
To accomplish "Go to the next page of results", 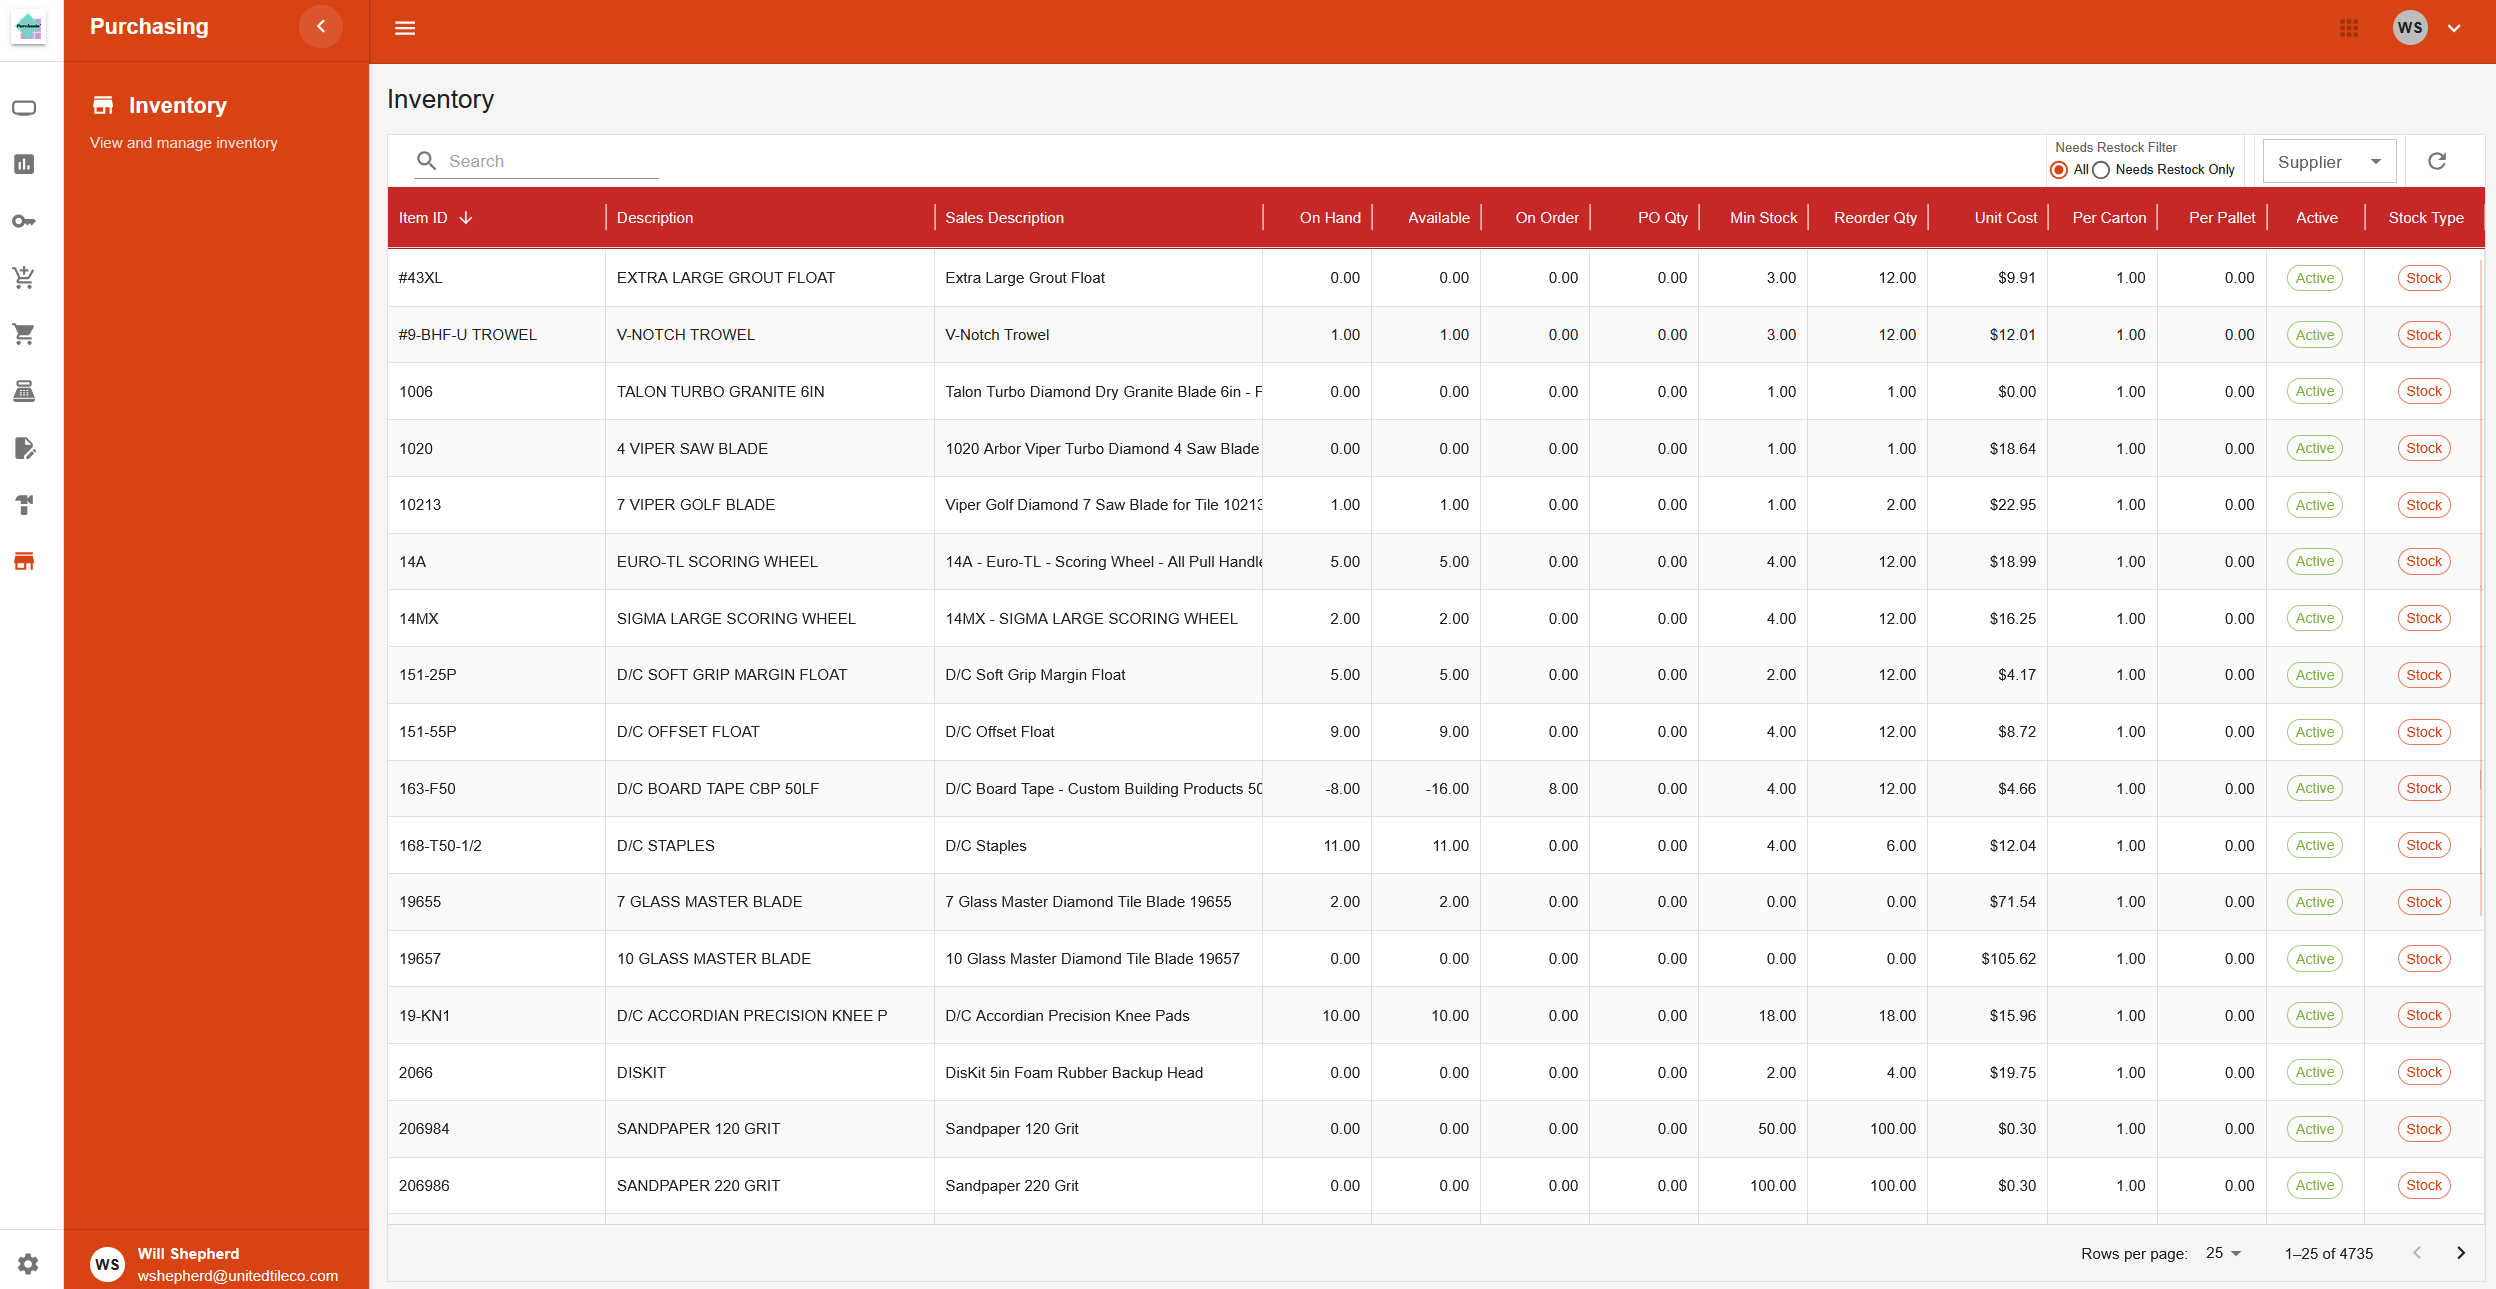I will click(x=2461, y=1253).
